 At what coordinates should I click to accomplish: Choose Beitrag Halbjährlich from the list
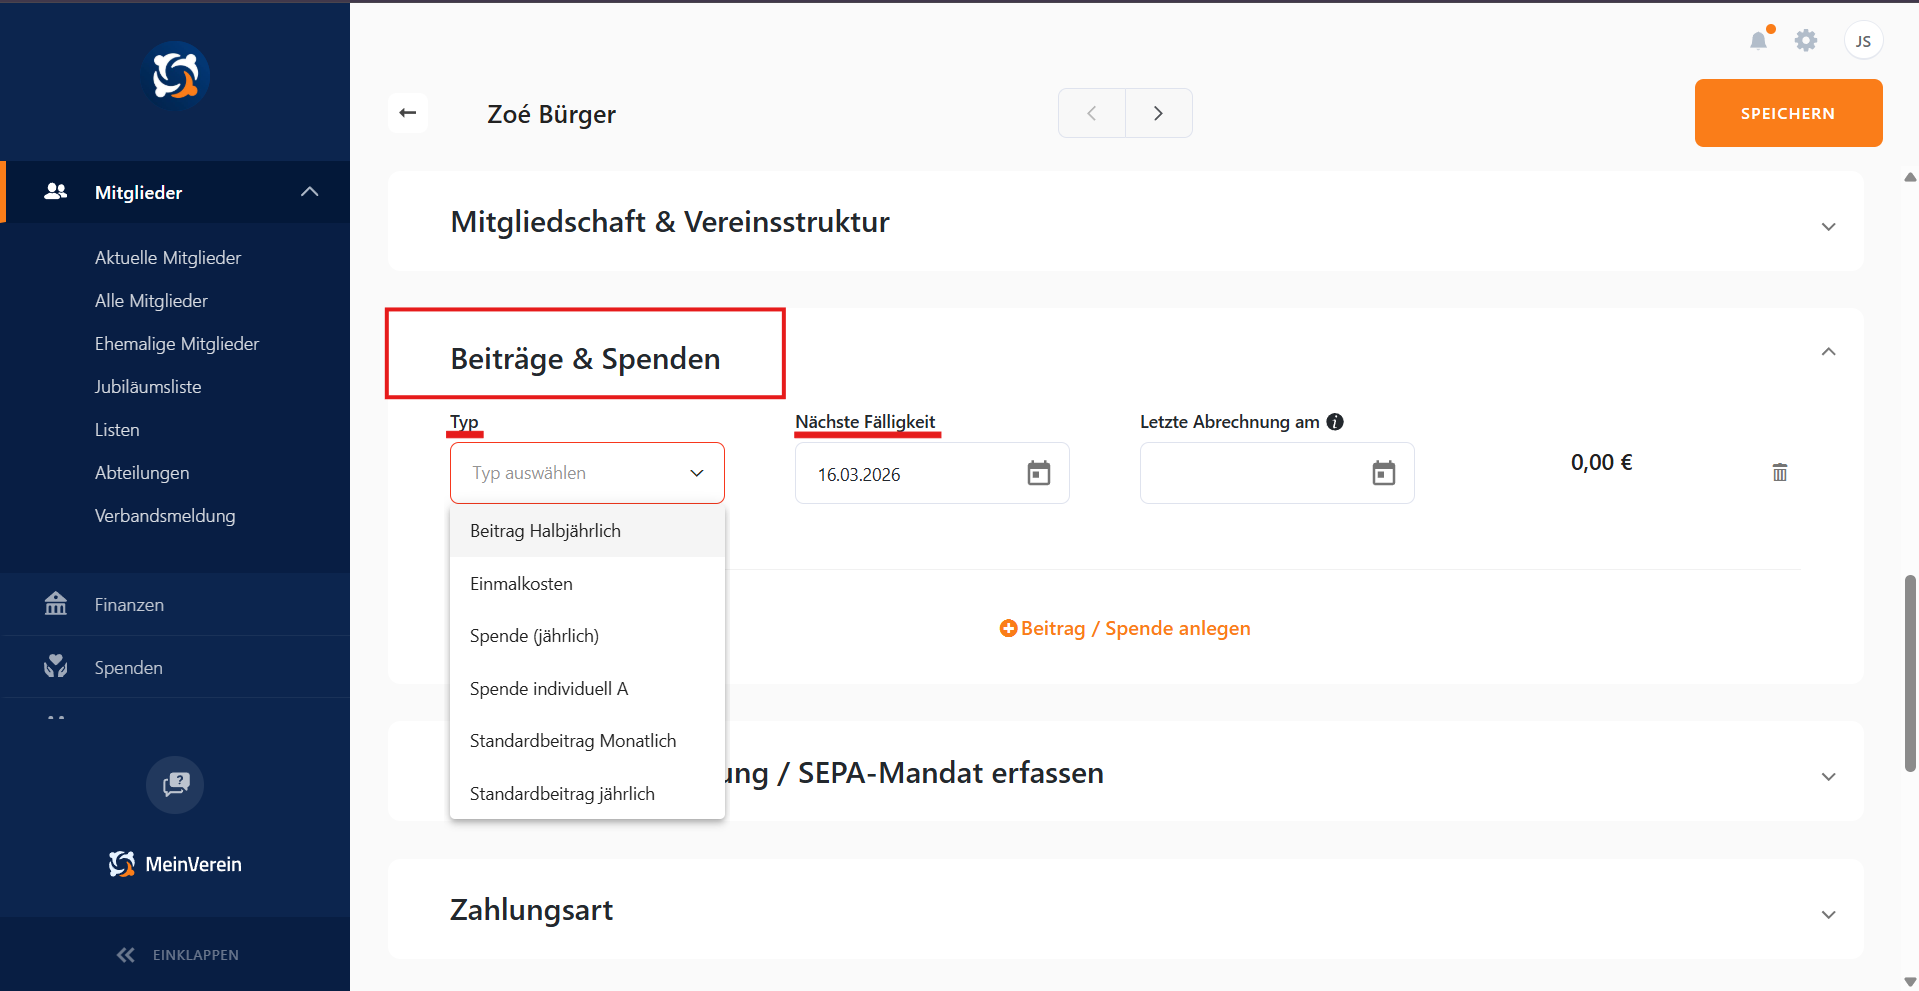[x=545, y=531]
